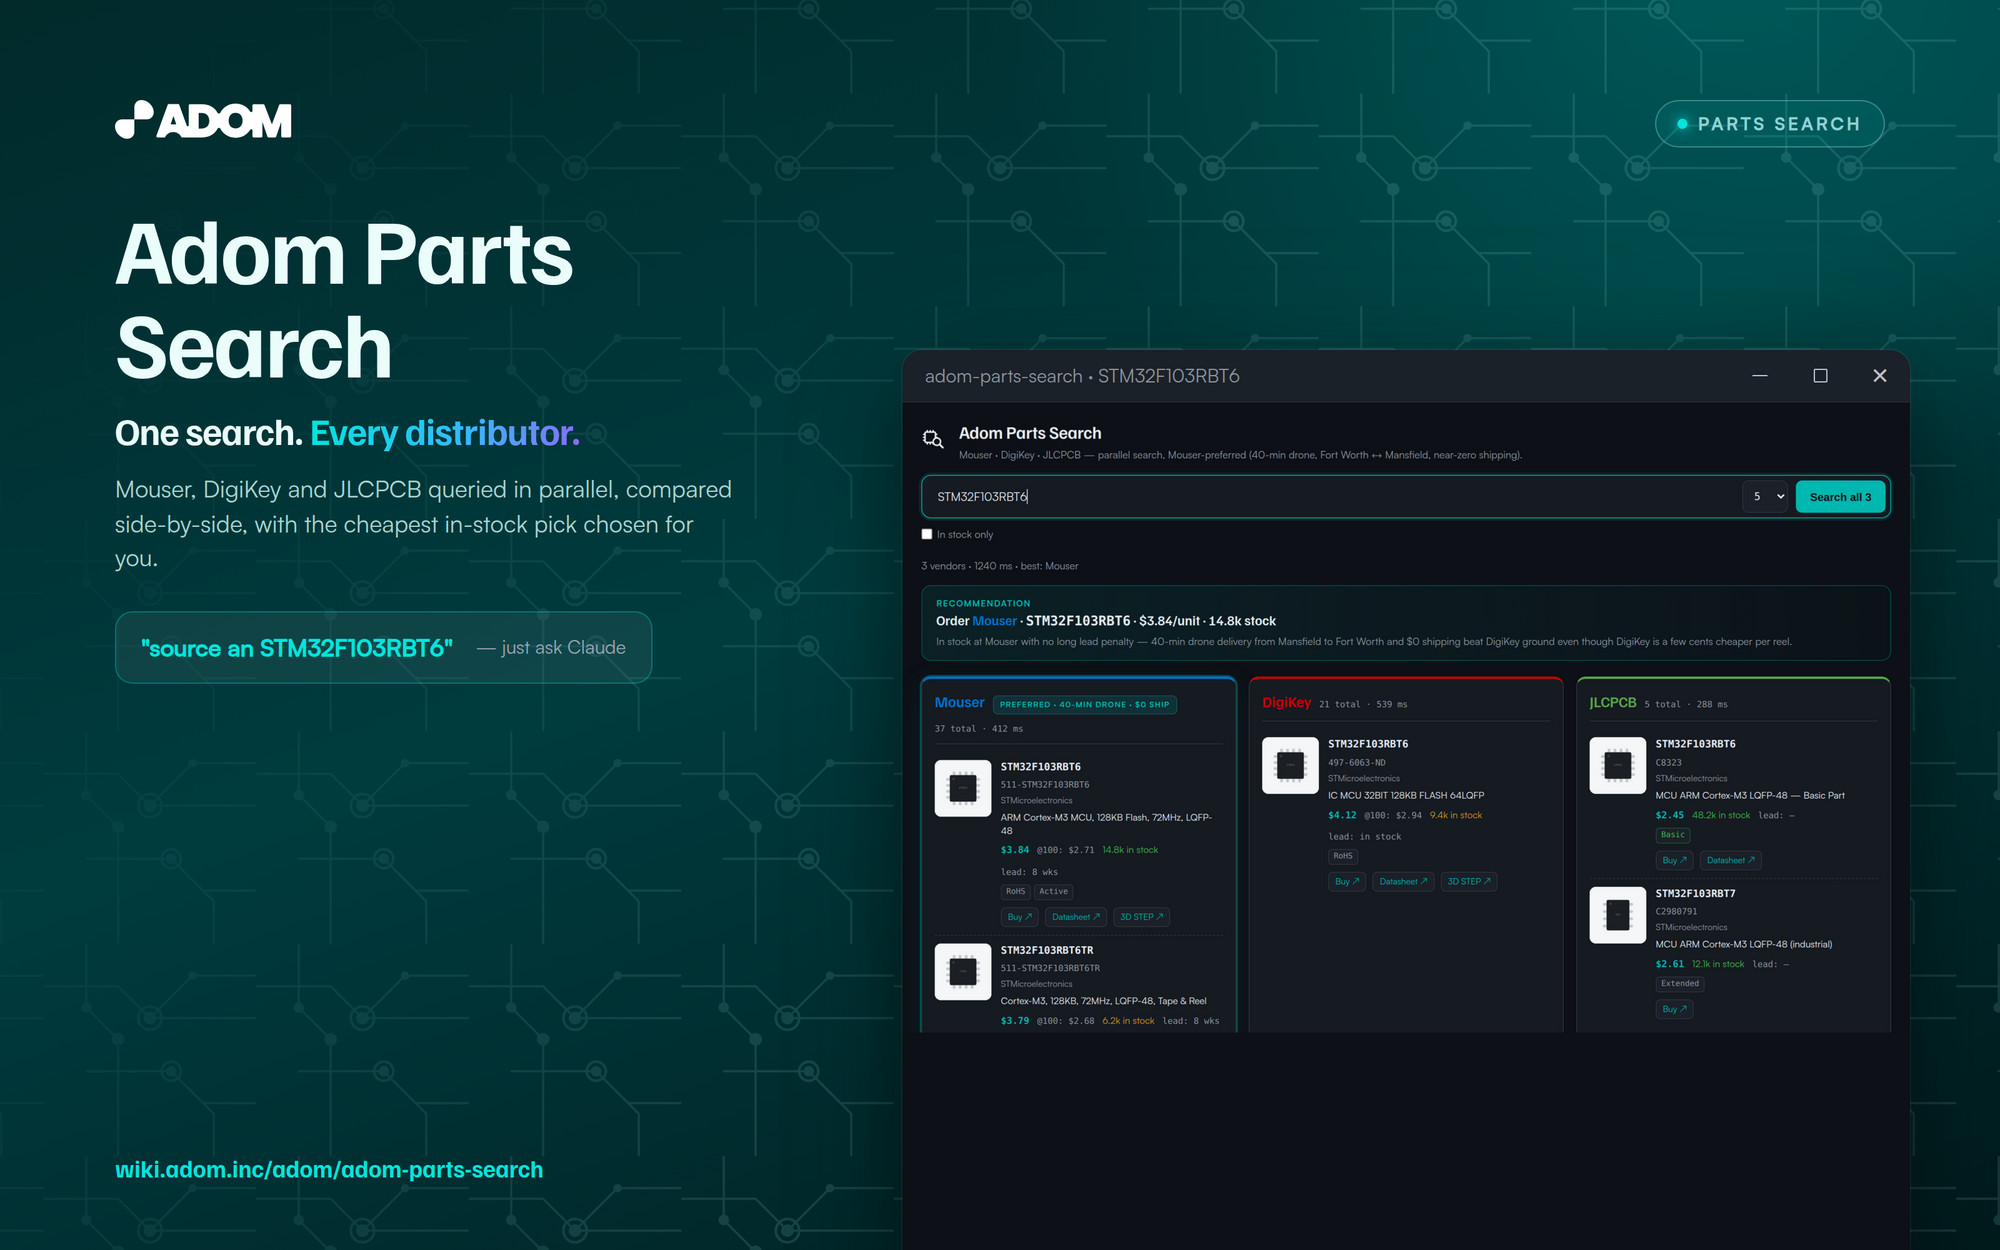Open wiki.adom.inc/adom/adom-parts-search link
Screen dimensions: 2000x1250
[329, 1170]
